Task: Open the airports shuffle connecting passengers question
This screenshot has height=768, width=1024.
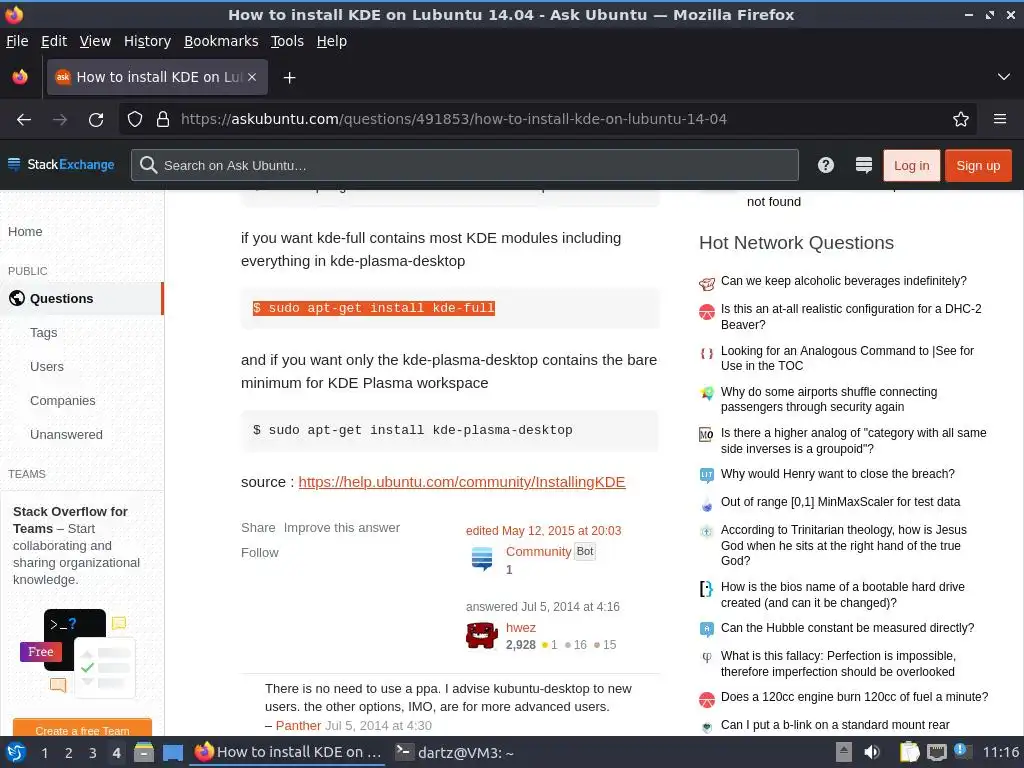Action: pos(829,399)
